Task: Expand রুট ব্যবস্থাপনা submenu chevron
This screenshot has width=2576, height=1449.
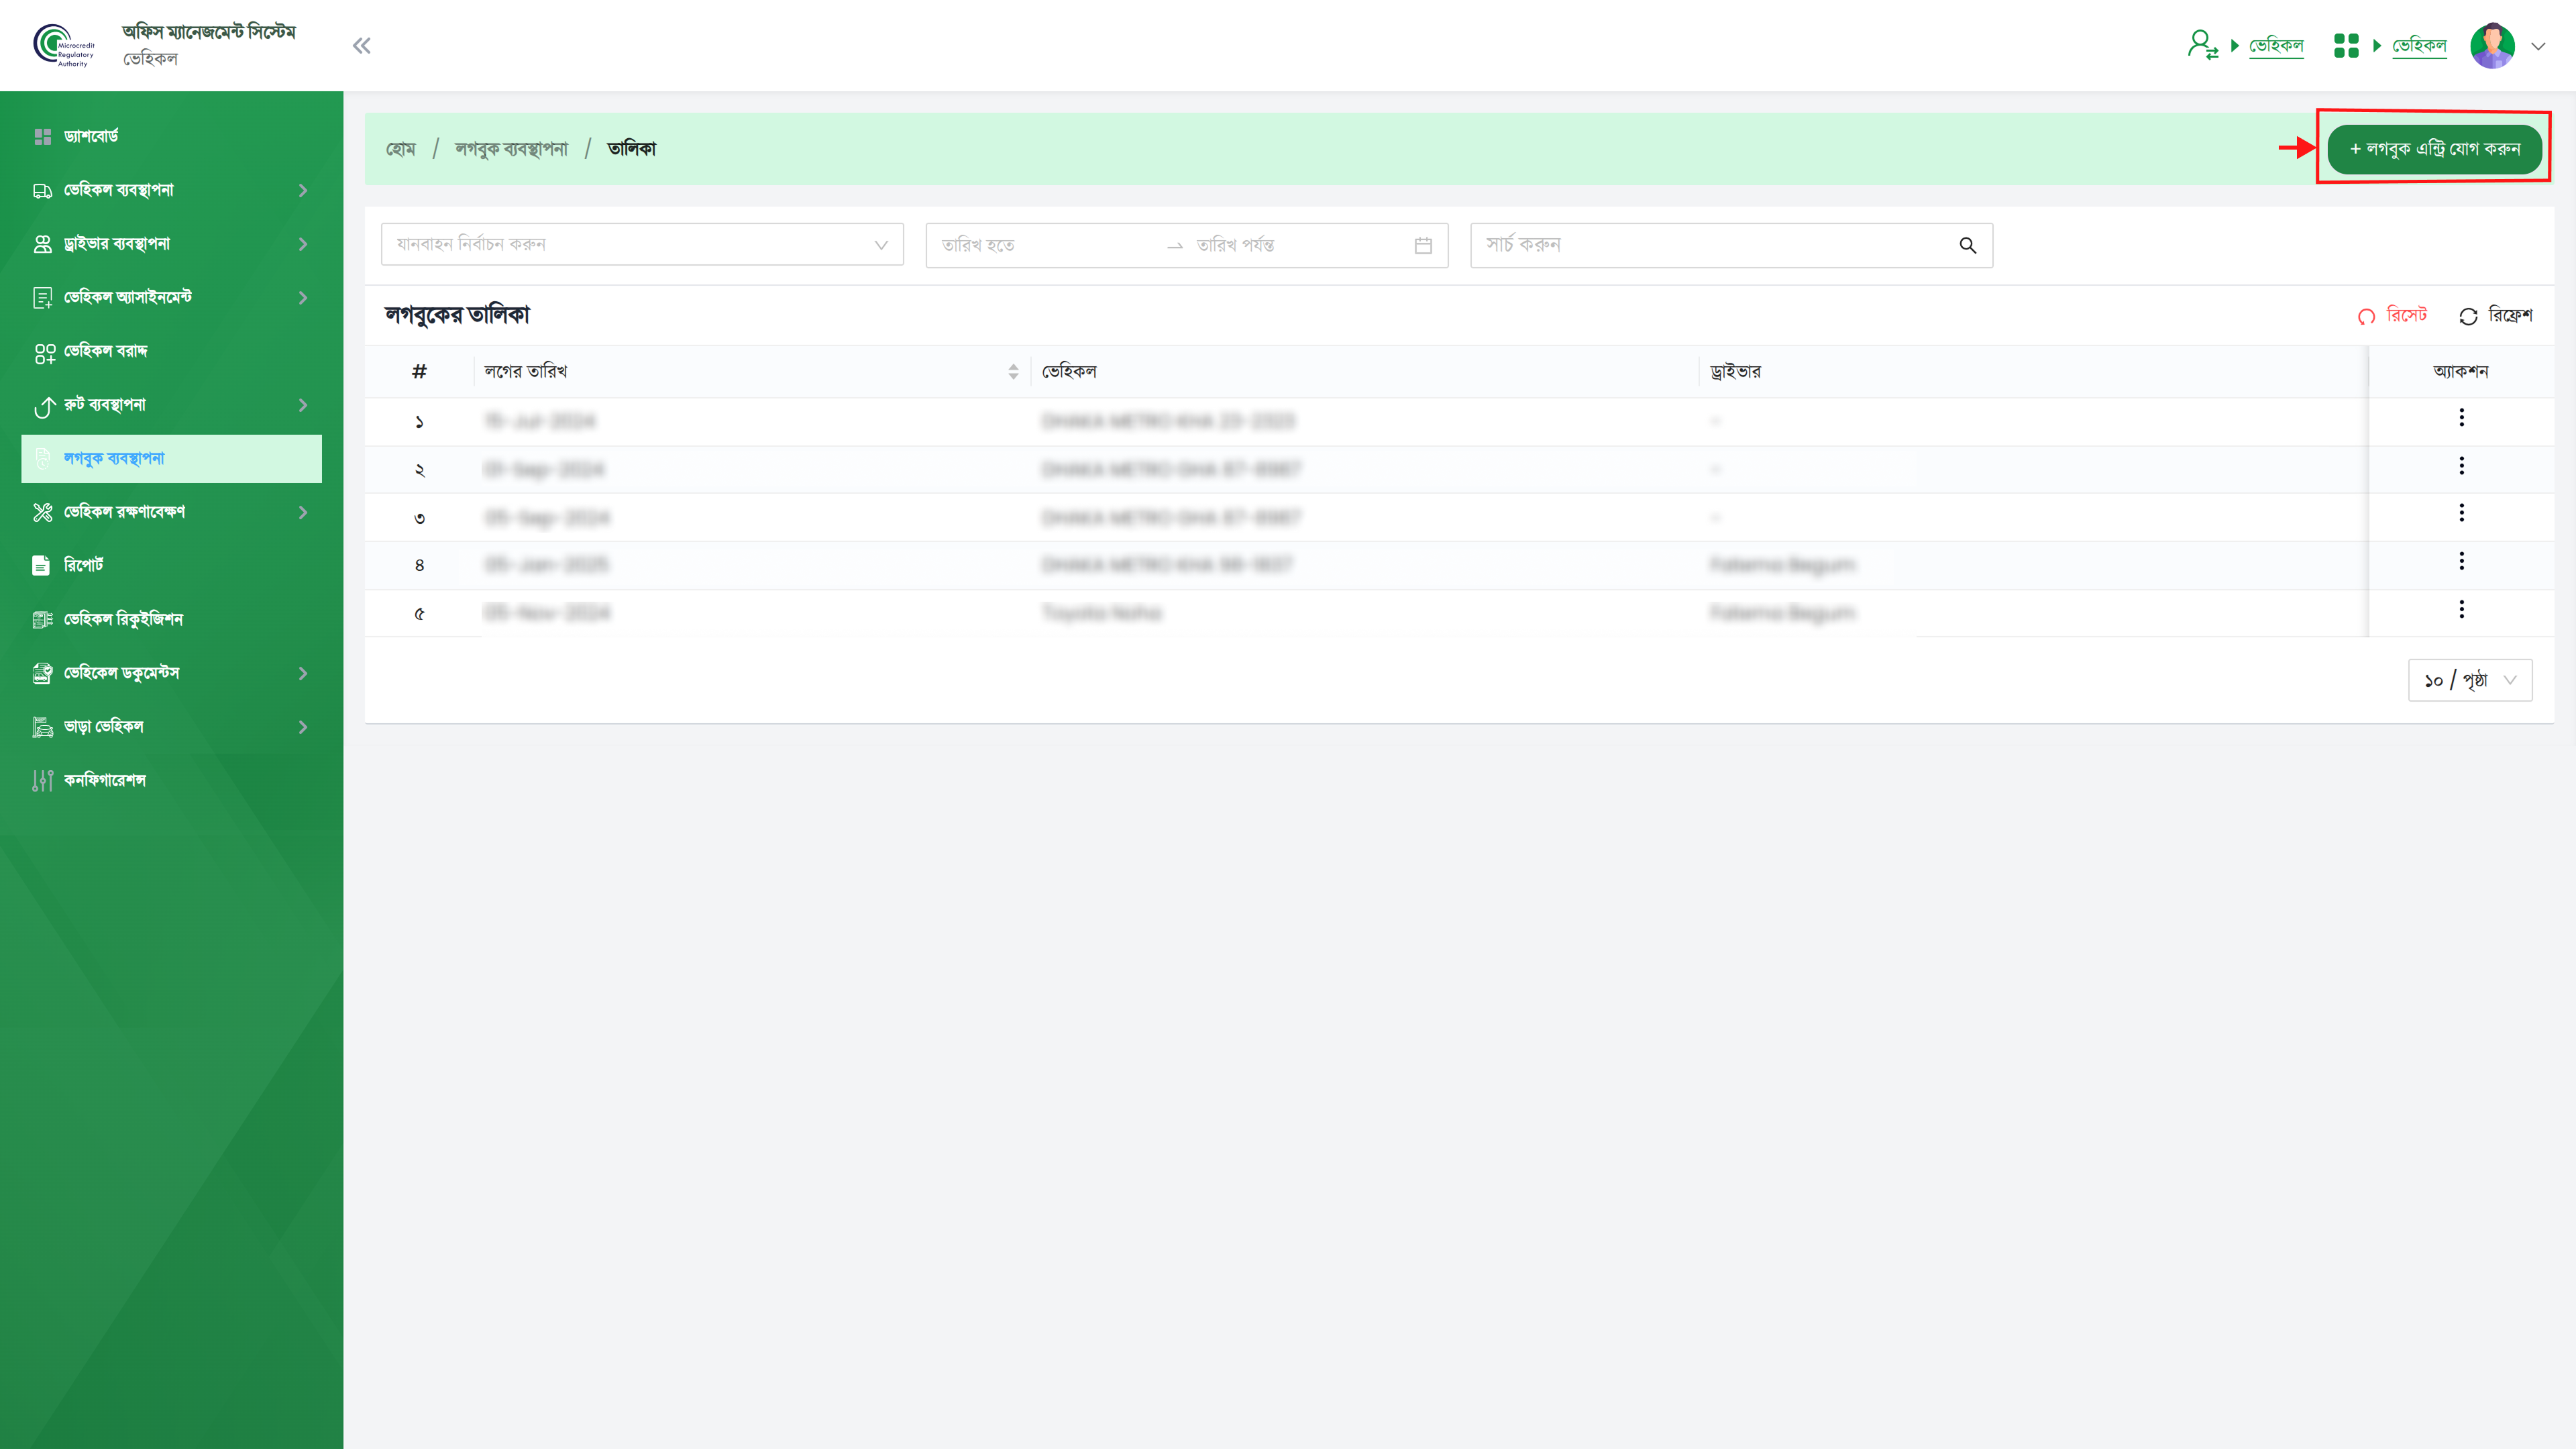Action: pyautogui.click(x=303, y=405)
